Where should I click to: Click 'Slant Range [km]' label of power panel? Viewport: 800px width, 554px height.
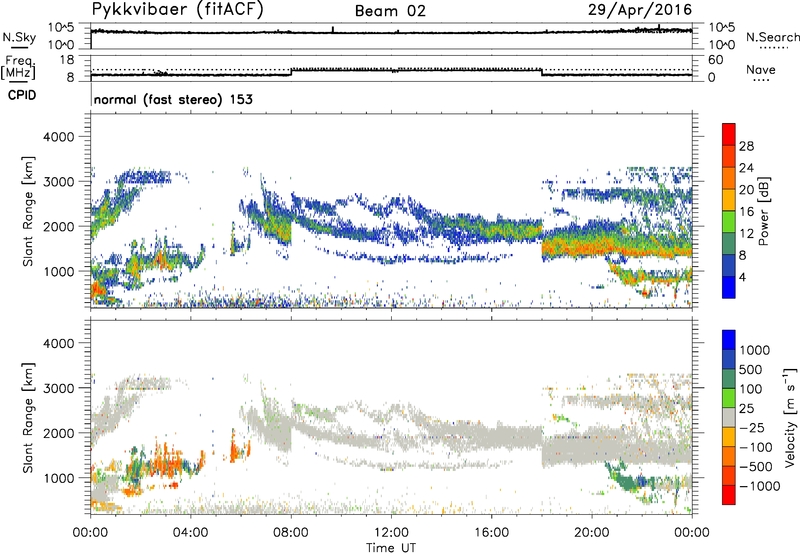coord(28,211)
